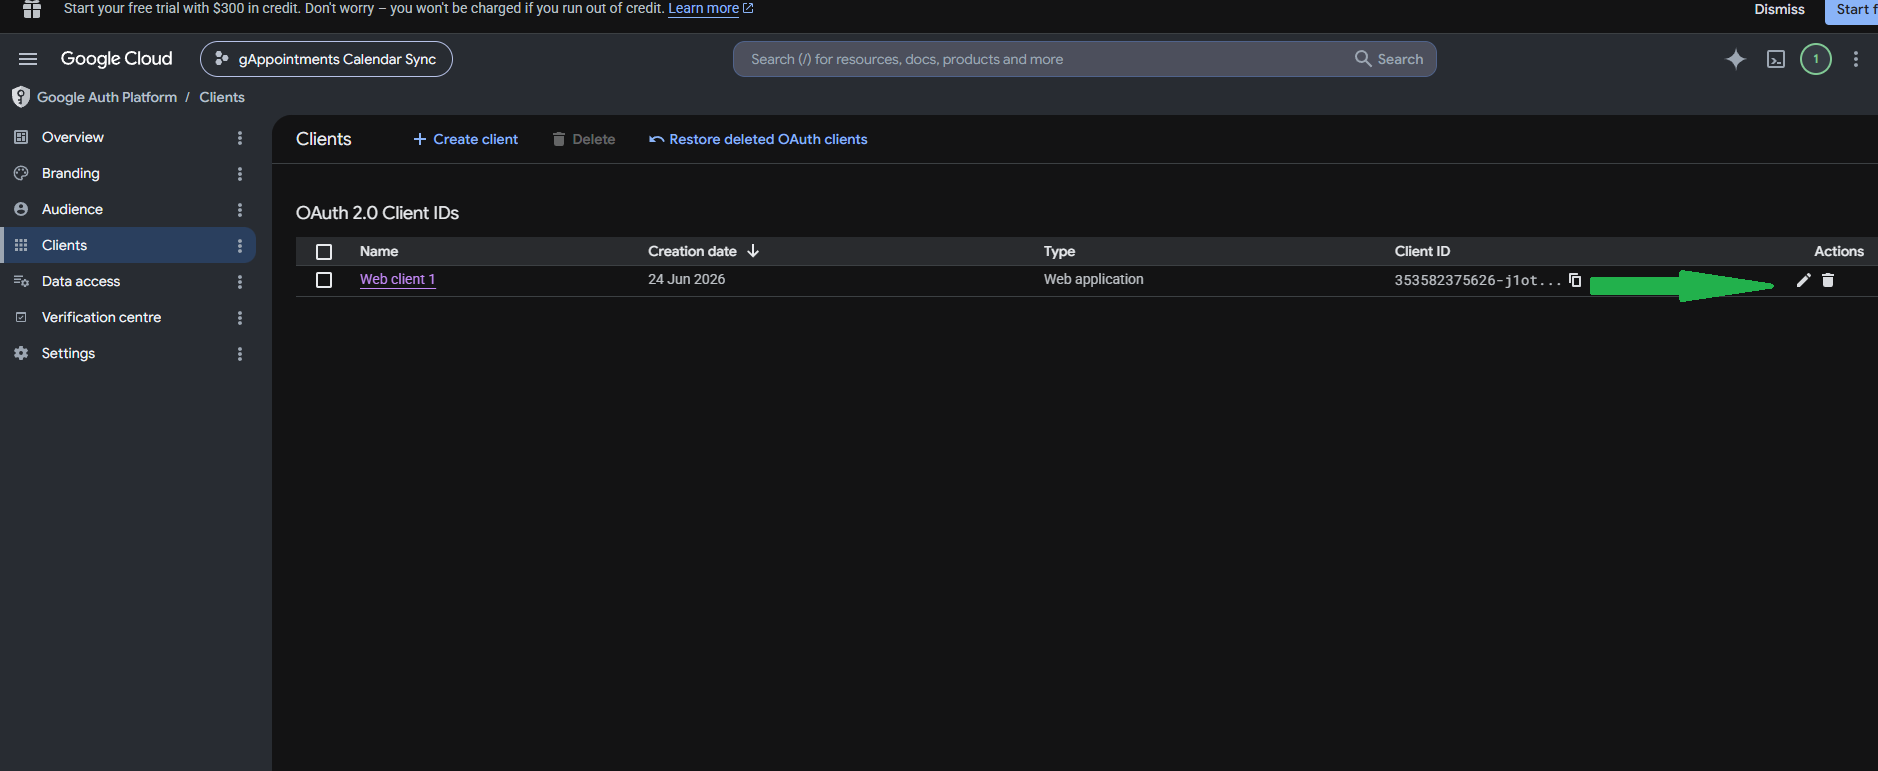Open the Verification centre three-dot menu
The width and height of the screenshot is (1878, 771).
tap(240, 318)
